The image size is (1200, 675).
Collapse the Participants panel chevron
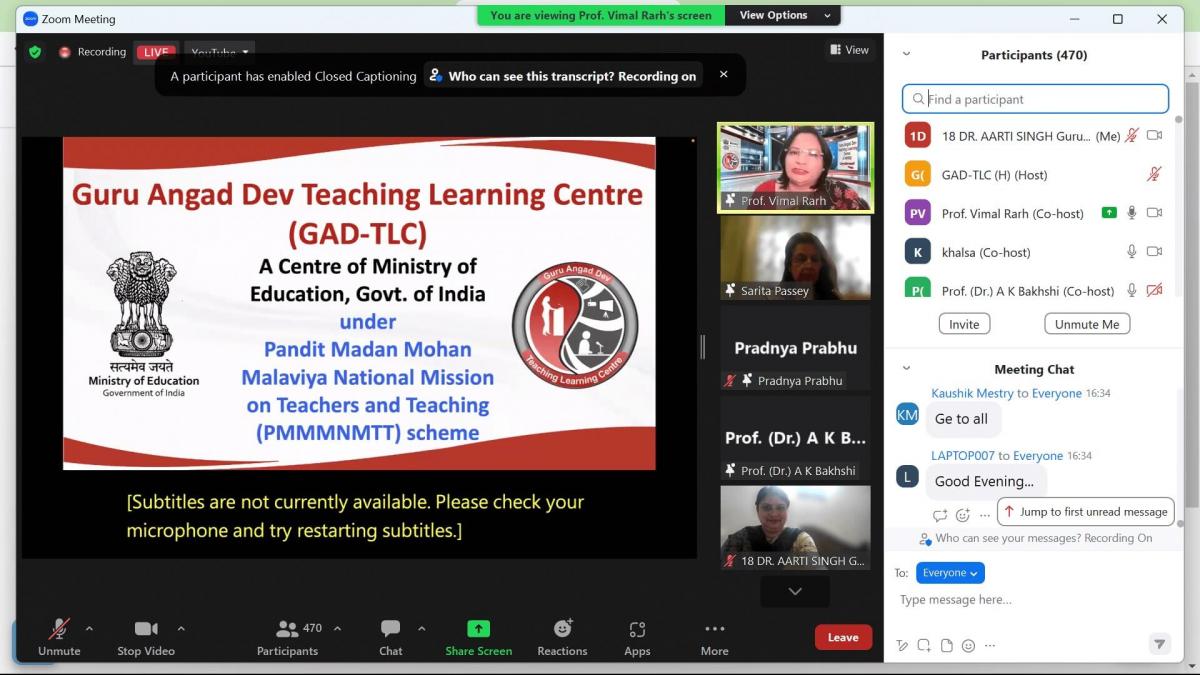coord(907,55)
